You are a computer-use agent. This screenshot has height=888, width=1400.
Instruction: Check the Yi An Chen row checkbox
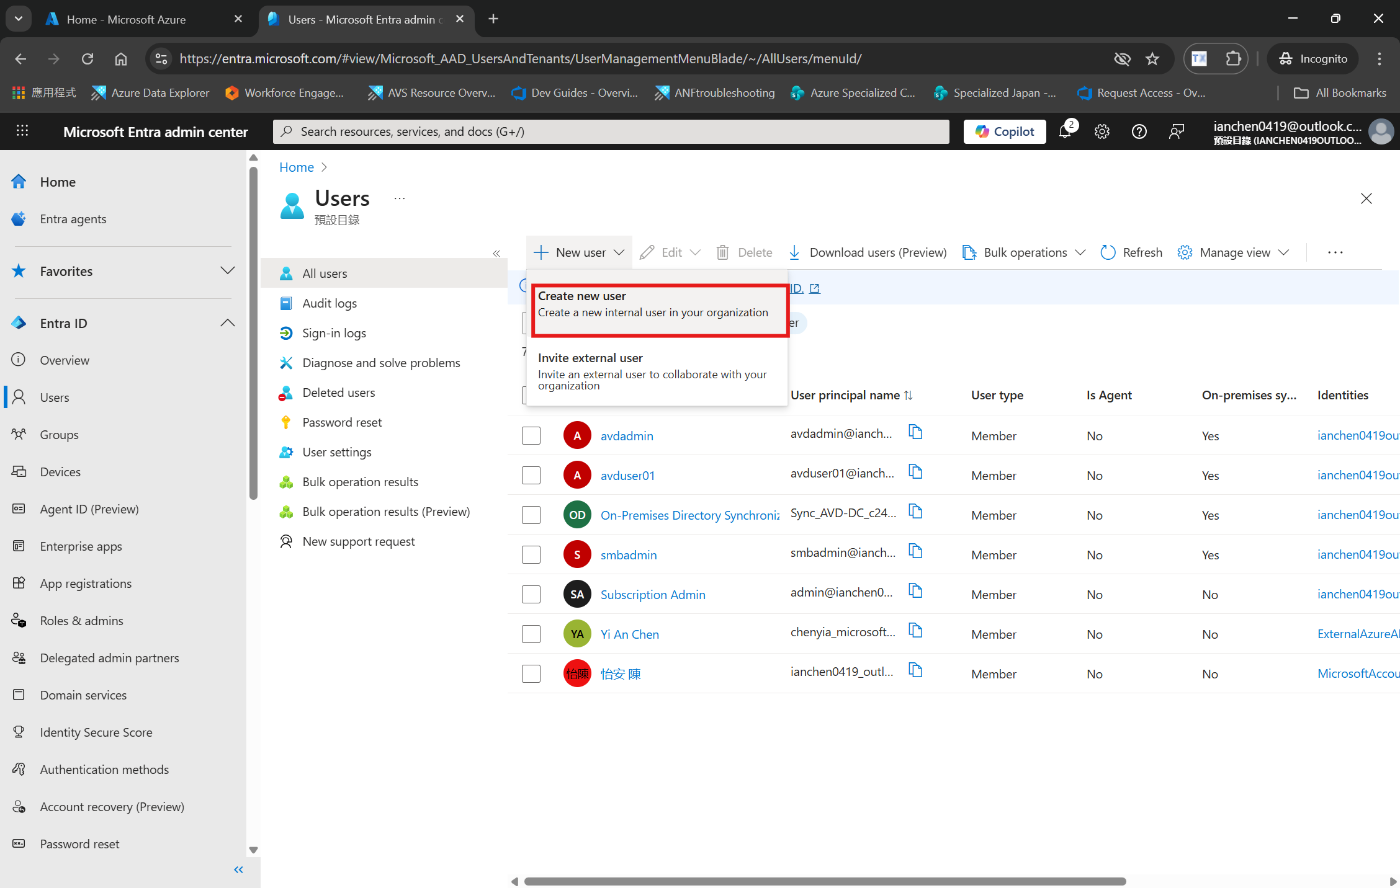(531, 634)
